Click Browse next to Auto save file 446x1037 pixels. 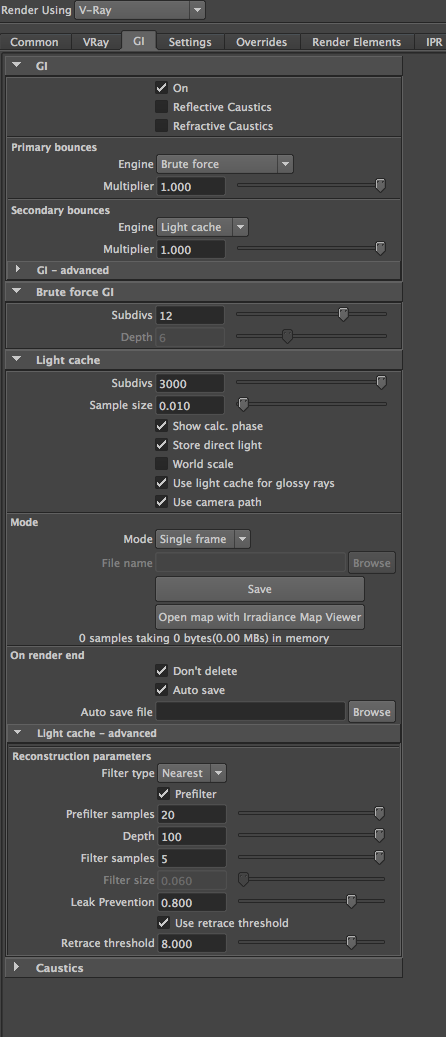point(372,712)
